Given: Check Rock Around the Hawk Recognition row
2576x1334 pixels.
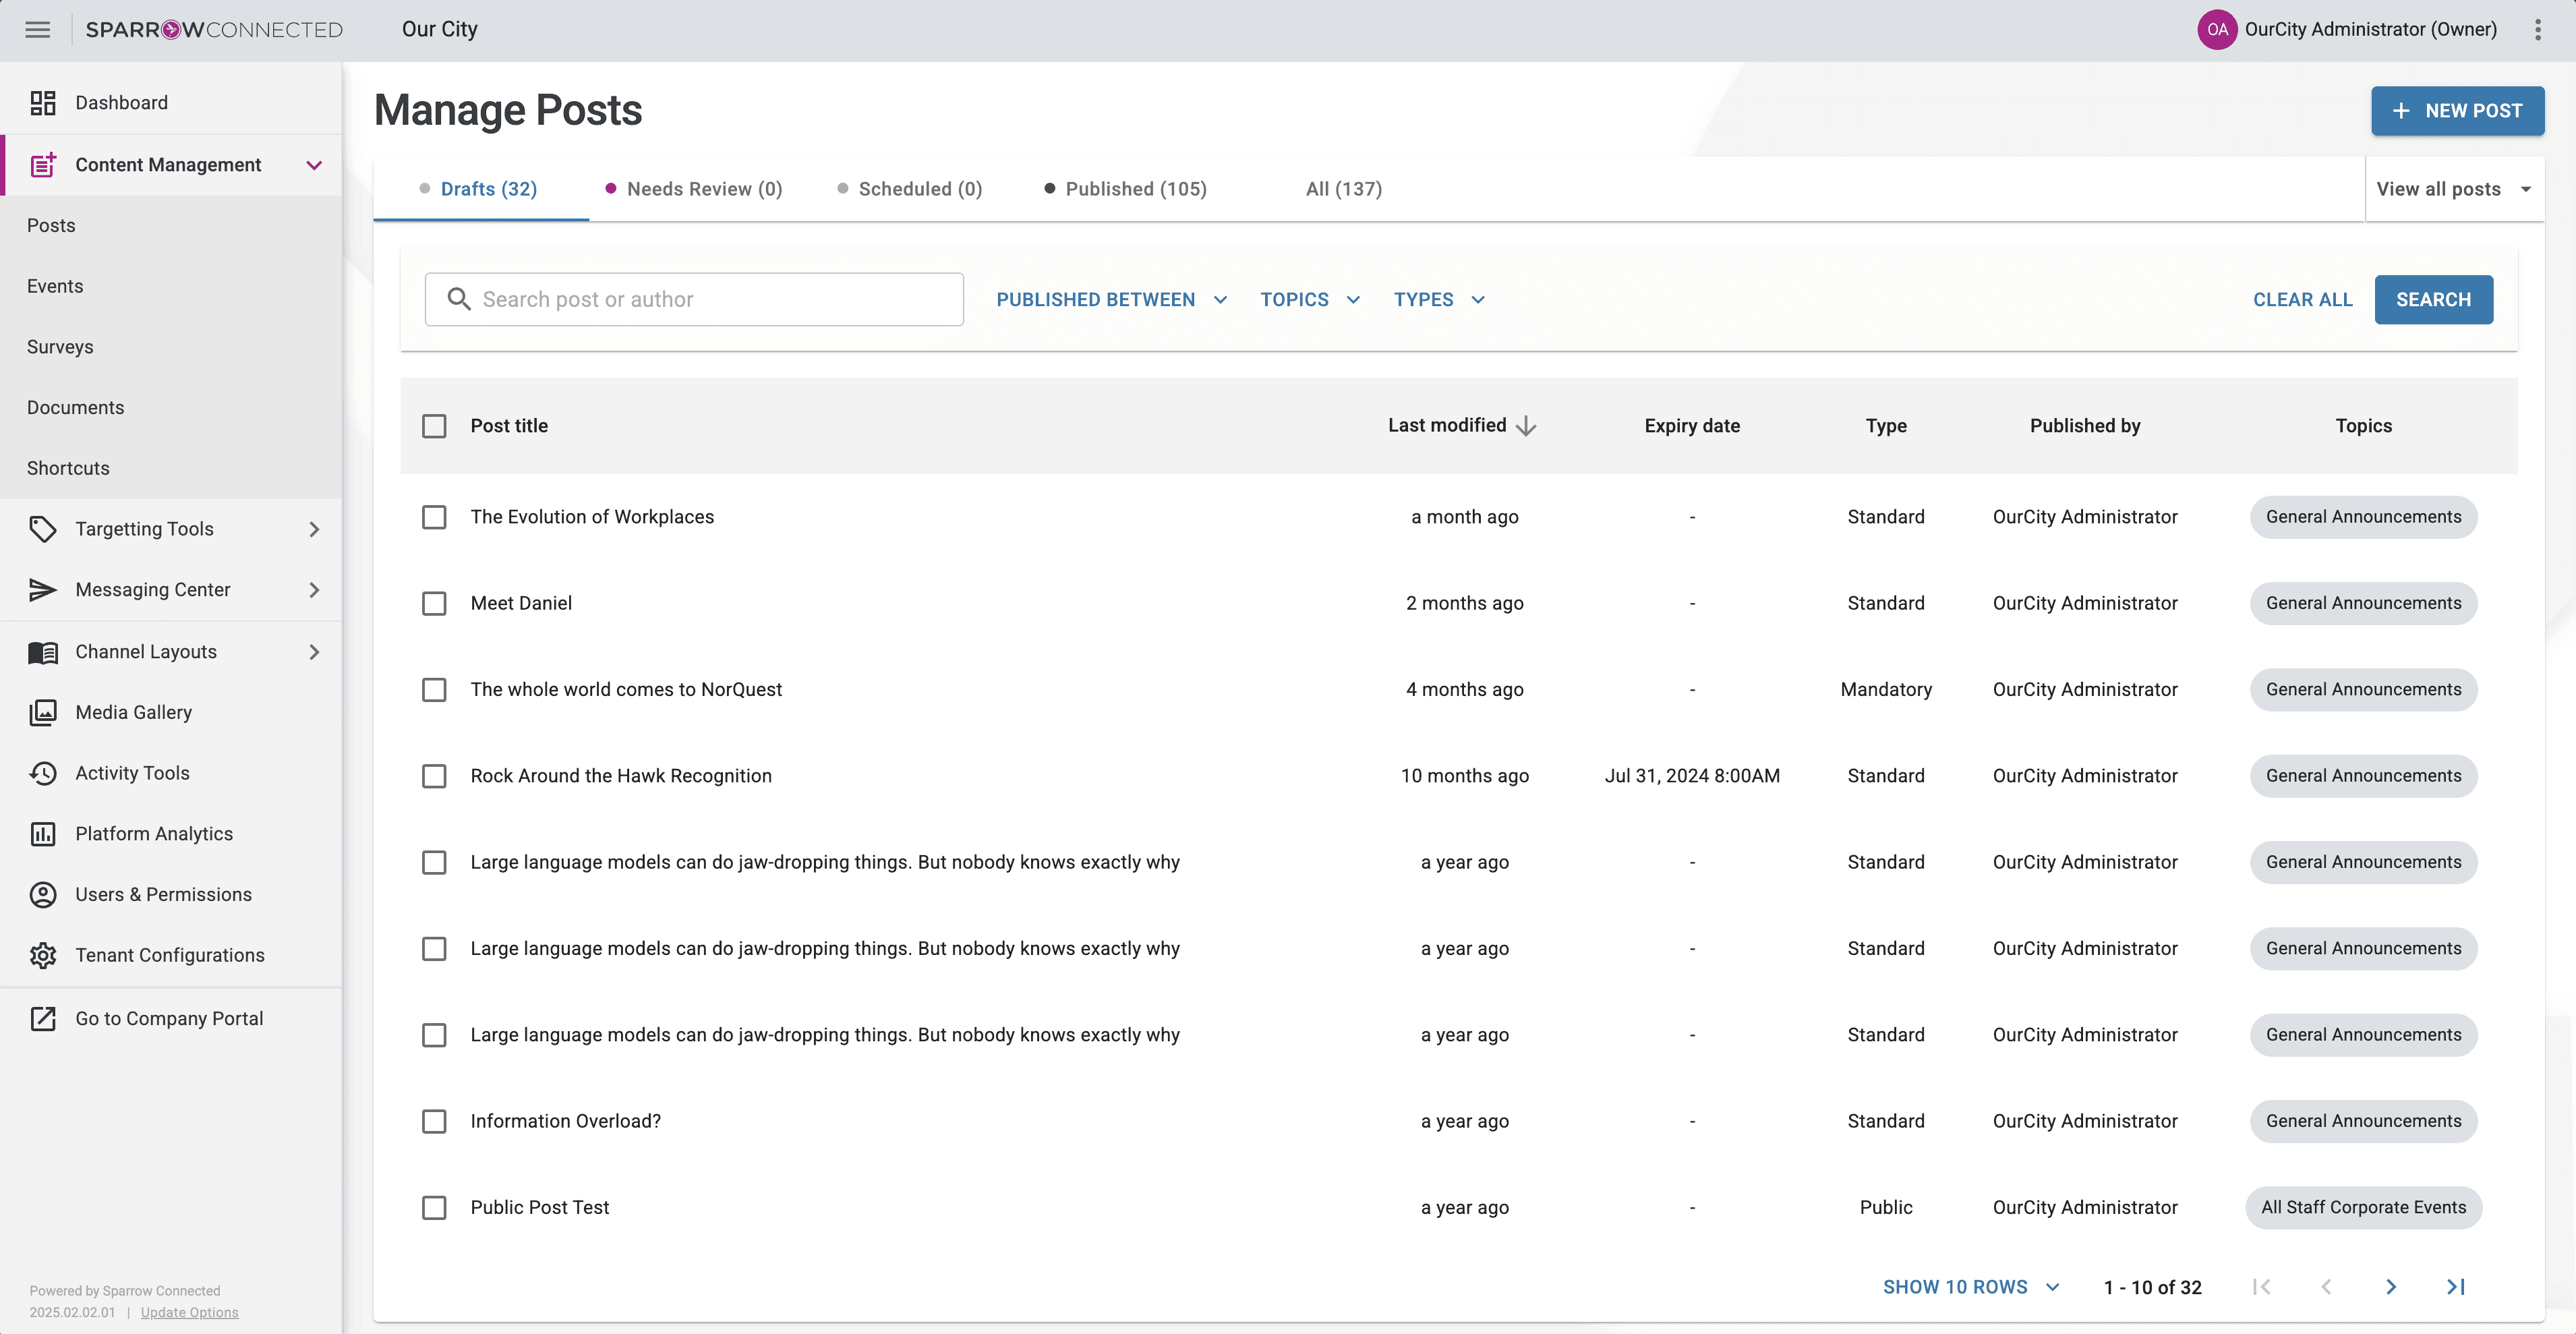Looking at the screenshot, I should click(x=434, y=776).
